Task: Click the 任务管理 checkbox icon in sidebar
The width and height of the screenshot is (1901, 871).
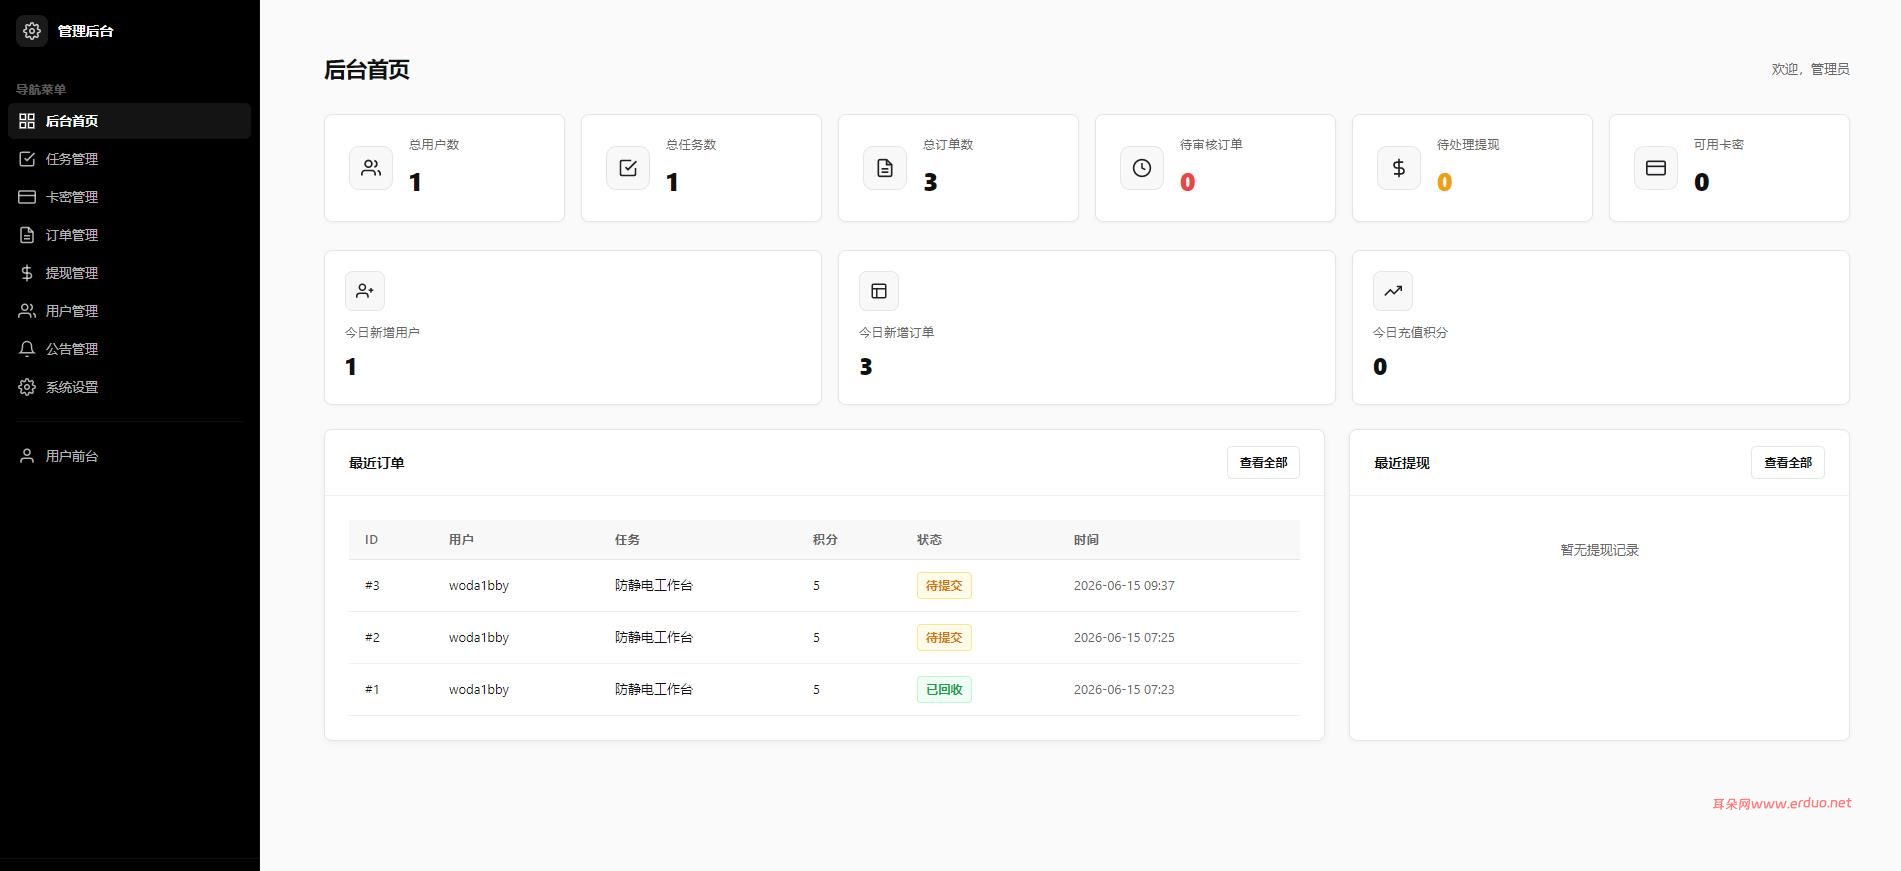Action: pos(27,159)
